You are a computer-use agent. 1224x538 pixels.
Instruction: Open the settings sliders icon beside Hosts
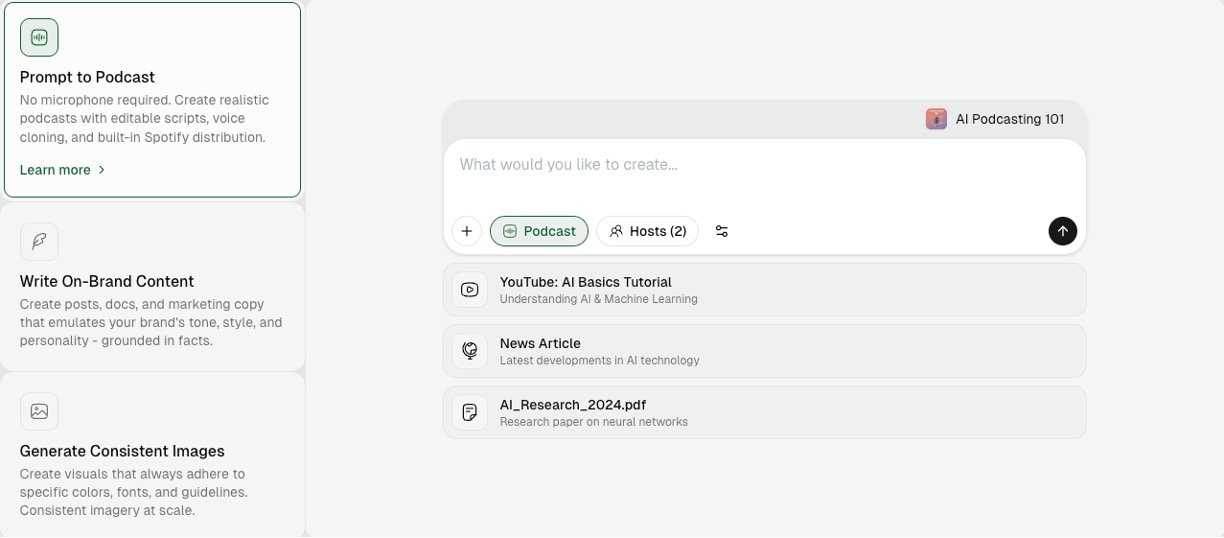(722, 231)
